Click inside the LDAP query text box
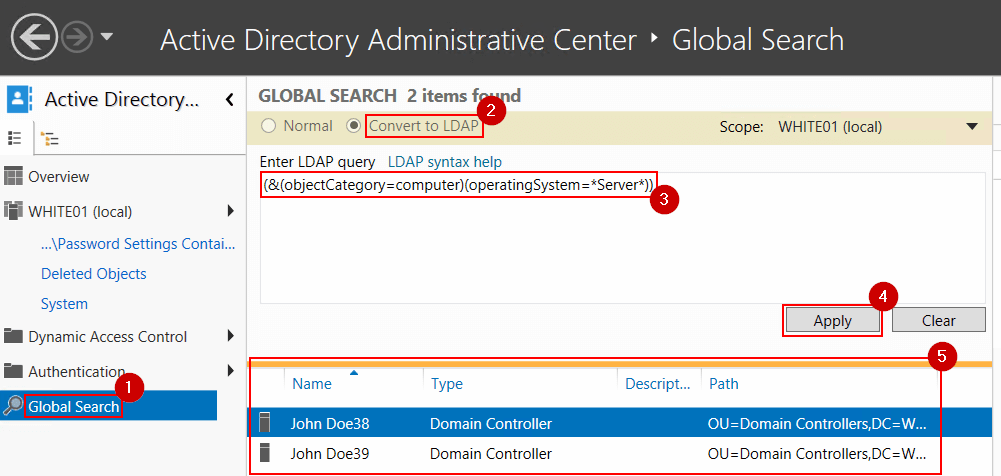The width and height of the screenshot is (1001, 476). click(x=622, y=237)
